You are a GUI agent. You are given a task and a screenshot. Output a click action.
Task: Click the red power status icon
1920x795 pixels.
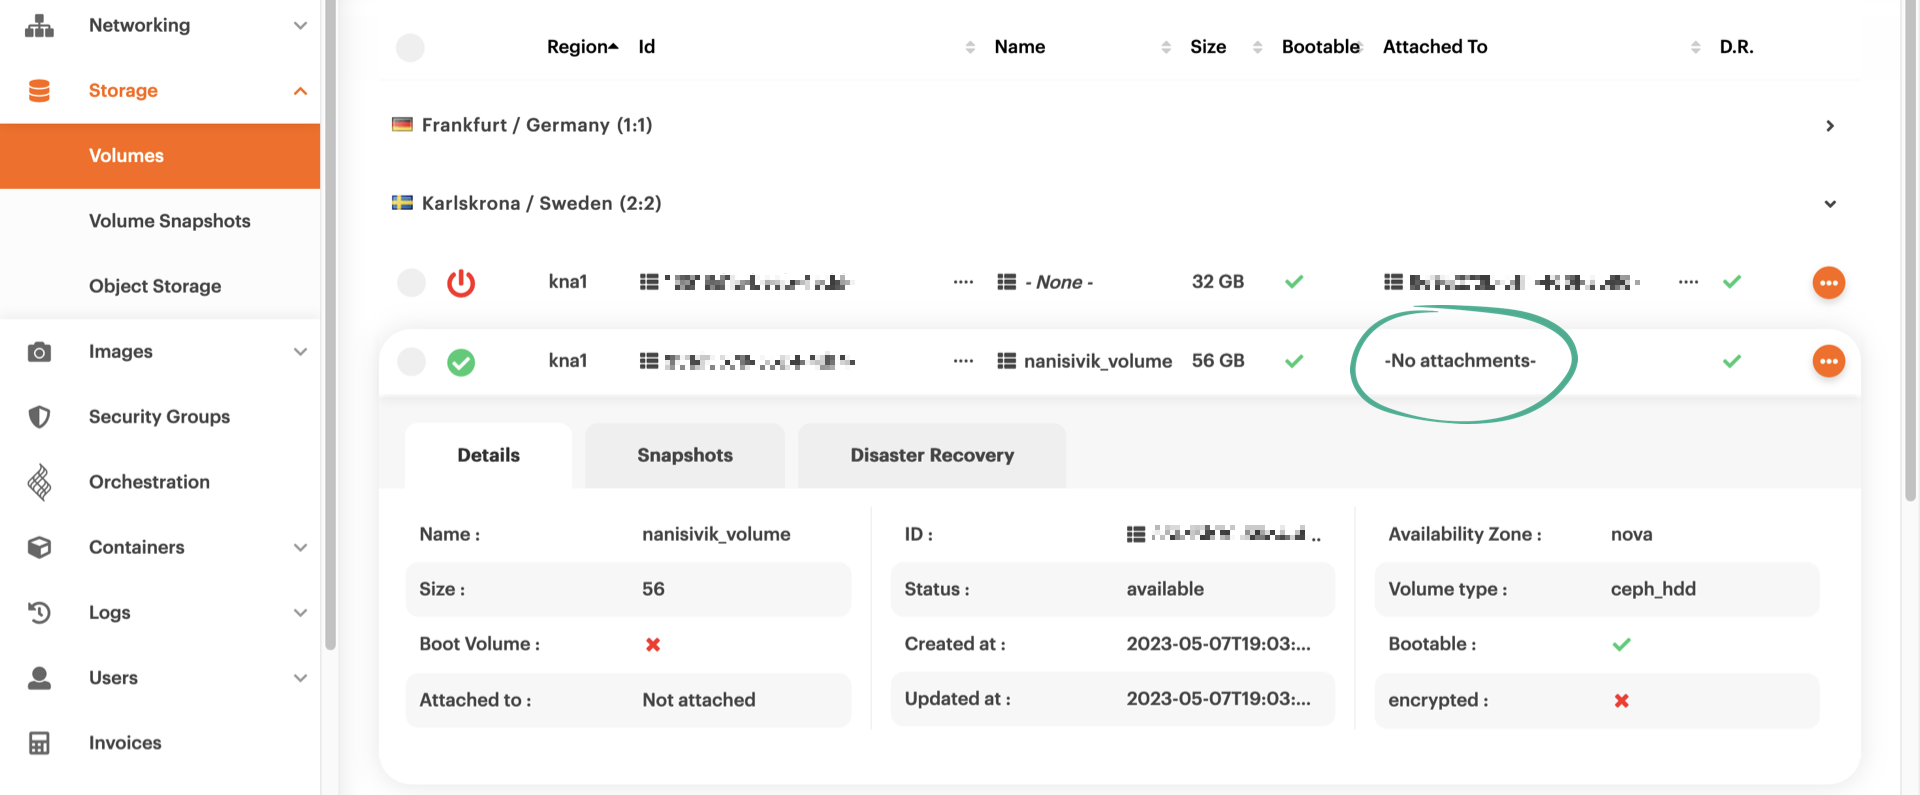coord(461,283)
